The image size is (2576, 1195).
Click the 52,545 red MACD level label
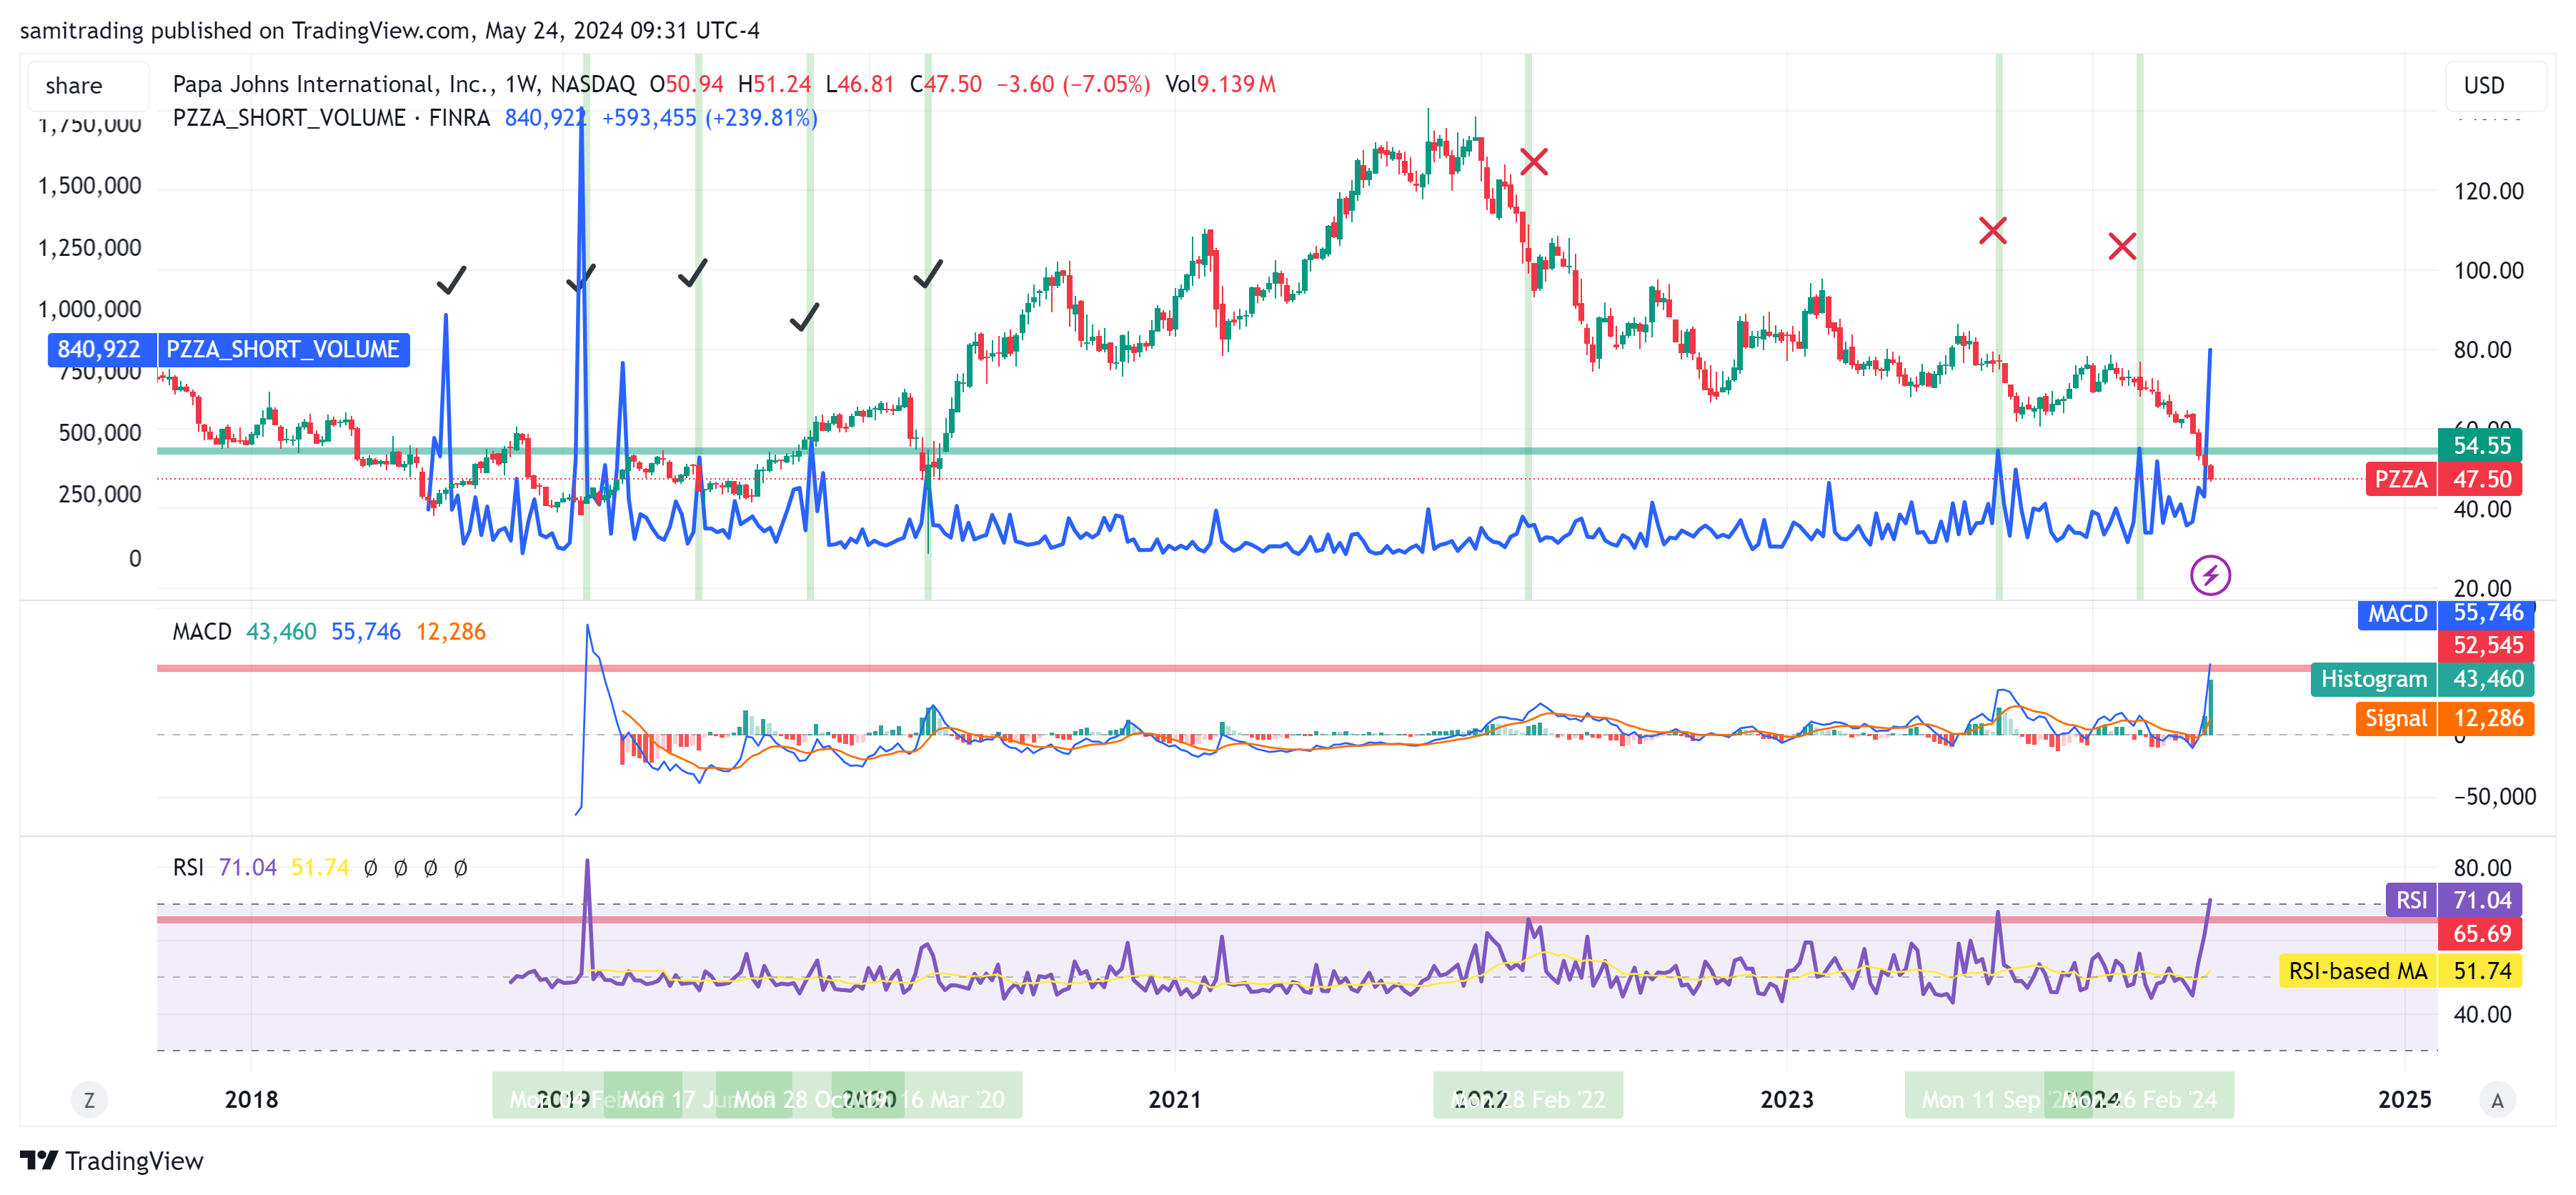(2486, 646)
